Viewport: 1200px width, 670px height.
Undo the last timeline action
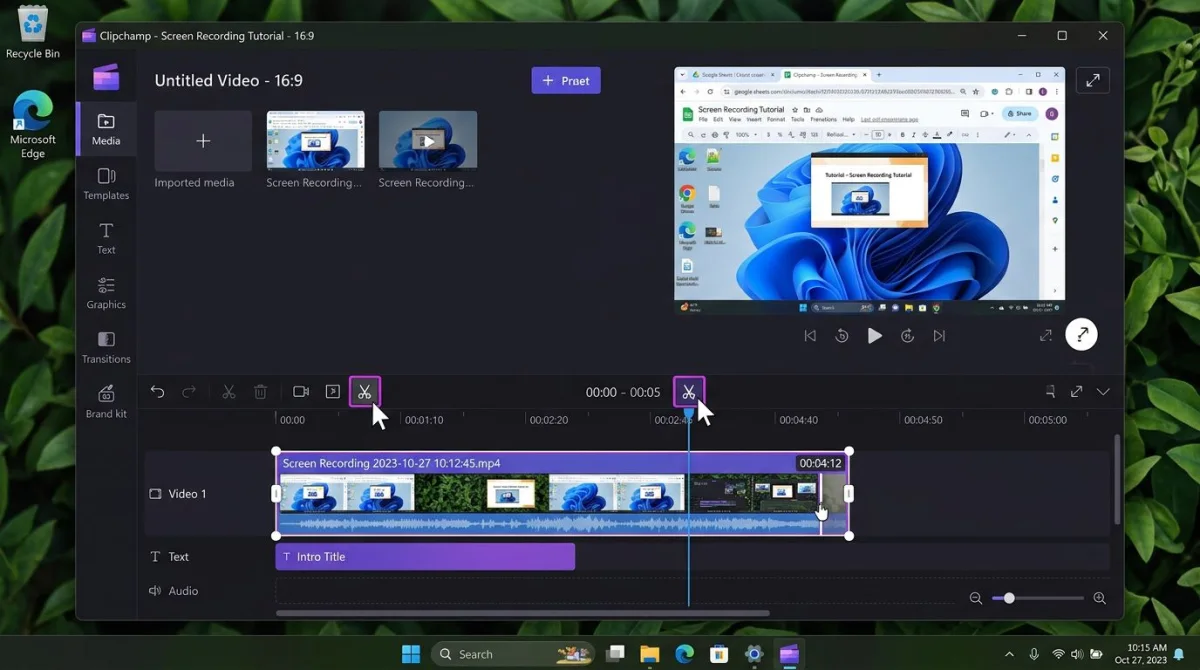coord(157,392)
